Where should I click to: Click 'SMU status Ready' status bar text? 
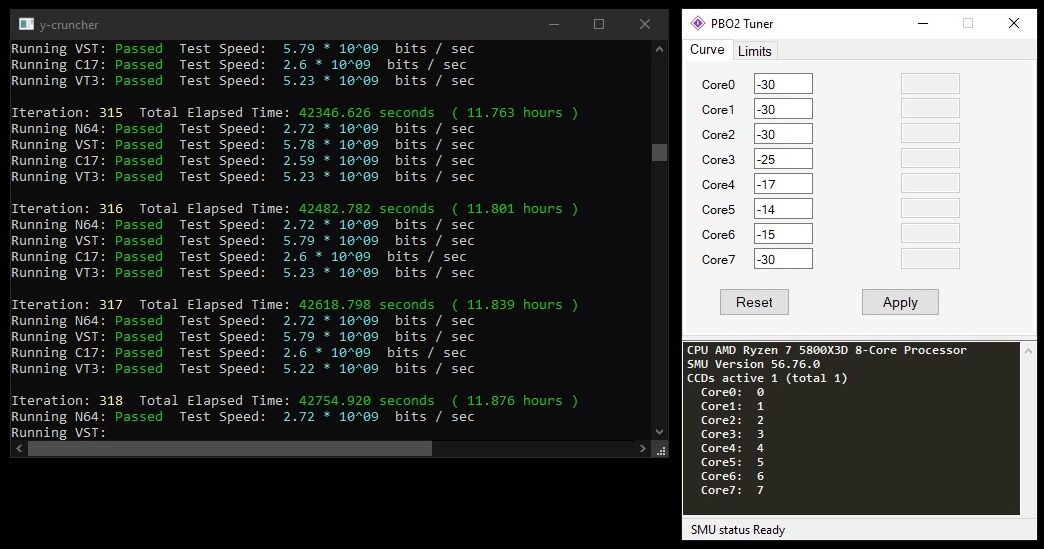point(738,530)
